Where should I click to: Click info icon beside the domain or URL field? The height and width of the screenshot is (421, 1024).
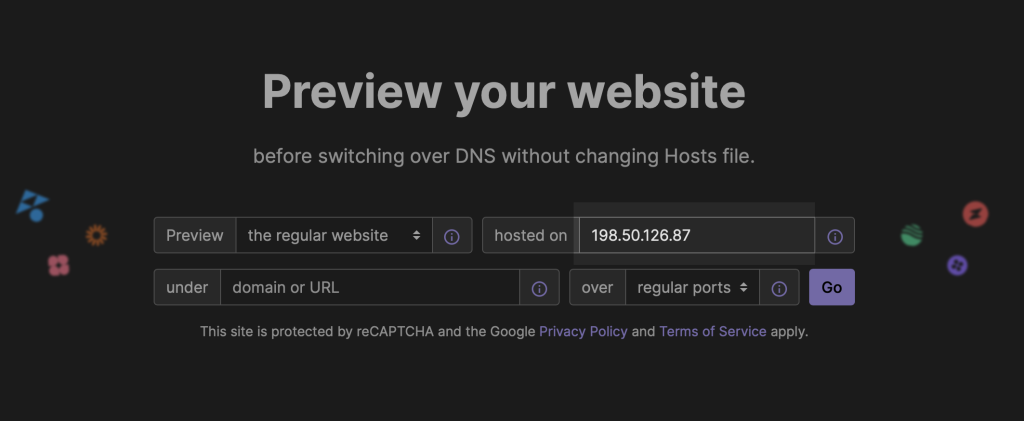pos(539,288)
